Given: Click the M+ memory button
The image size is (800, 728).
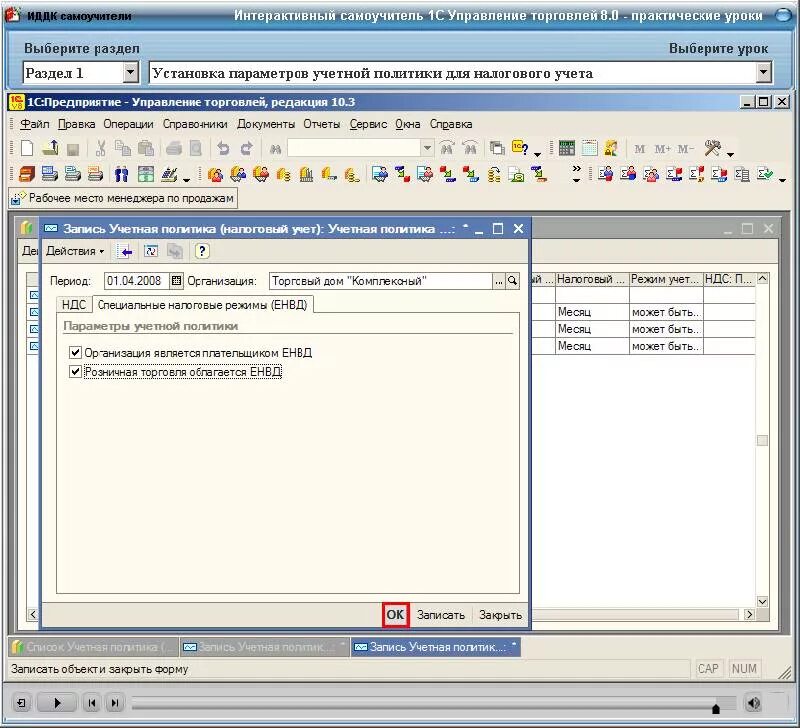Looking at the screenshot, I should click(662, 149).
